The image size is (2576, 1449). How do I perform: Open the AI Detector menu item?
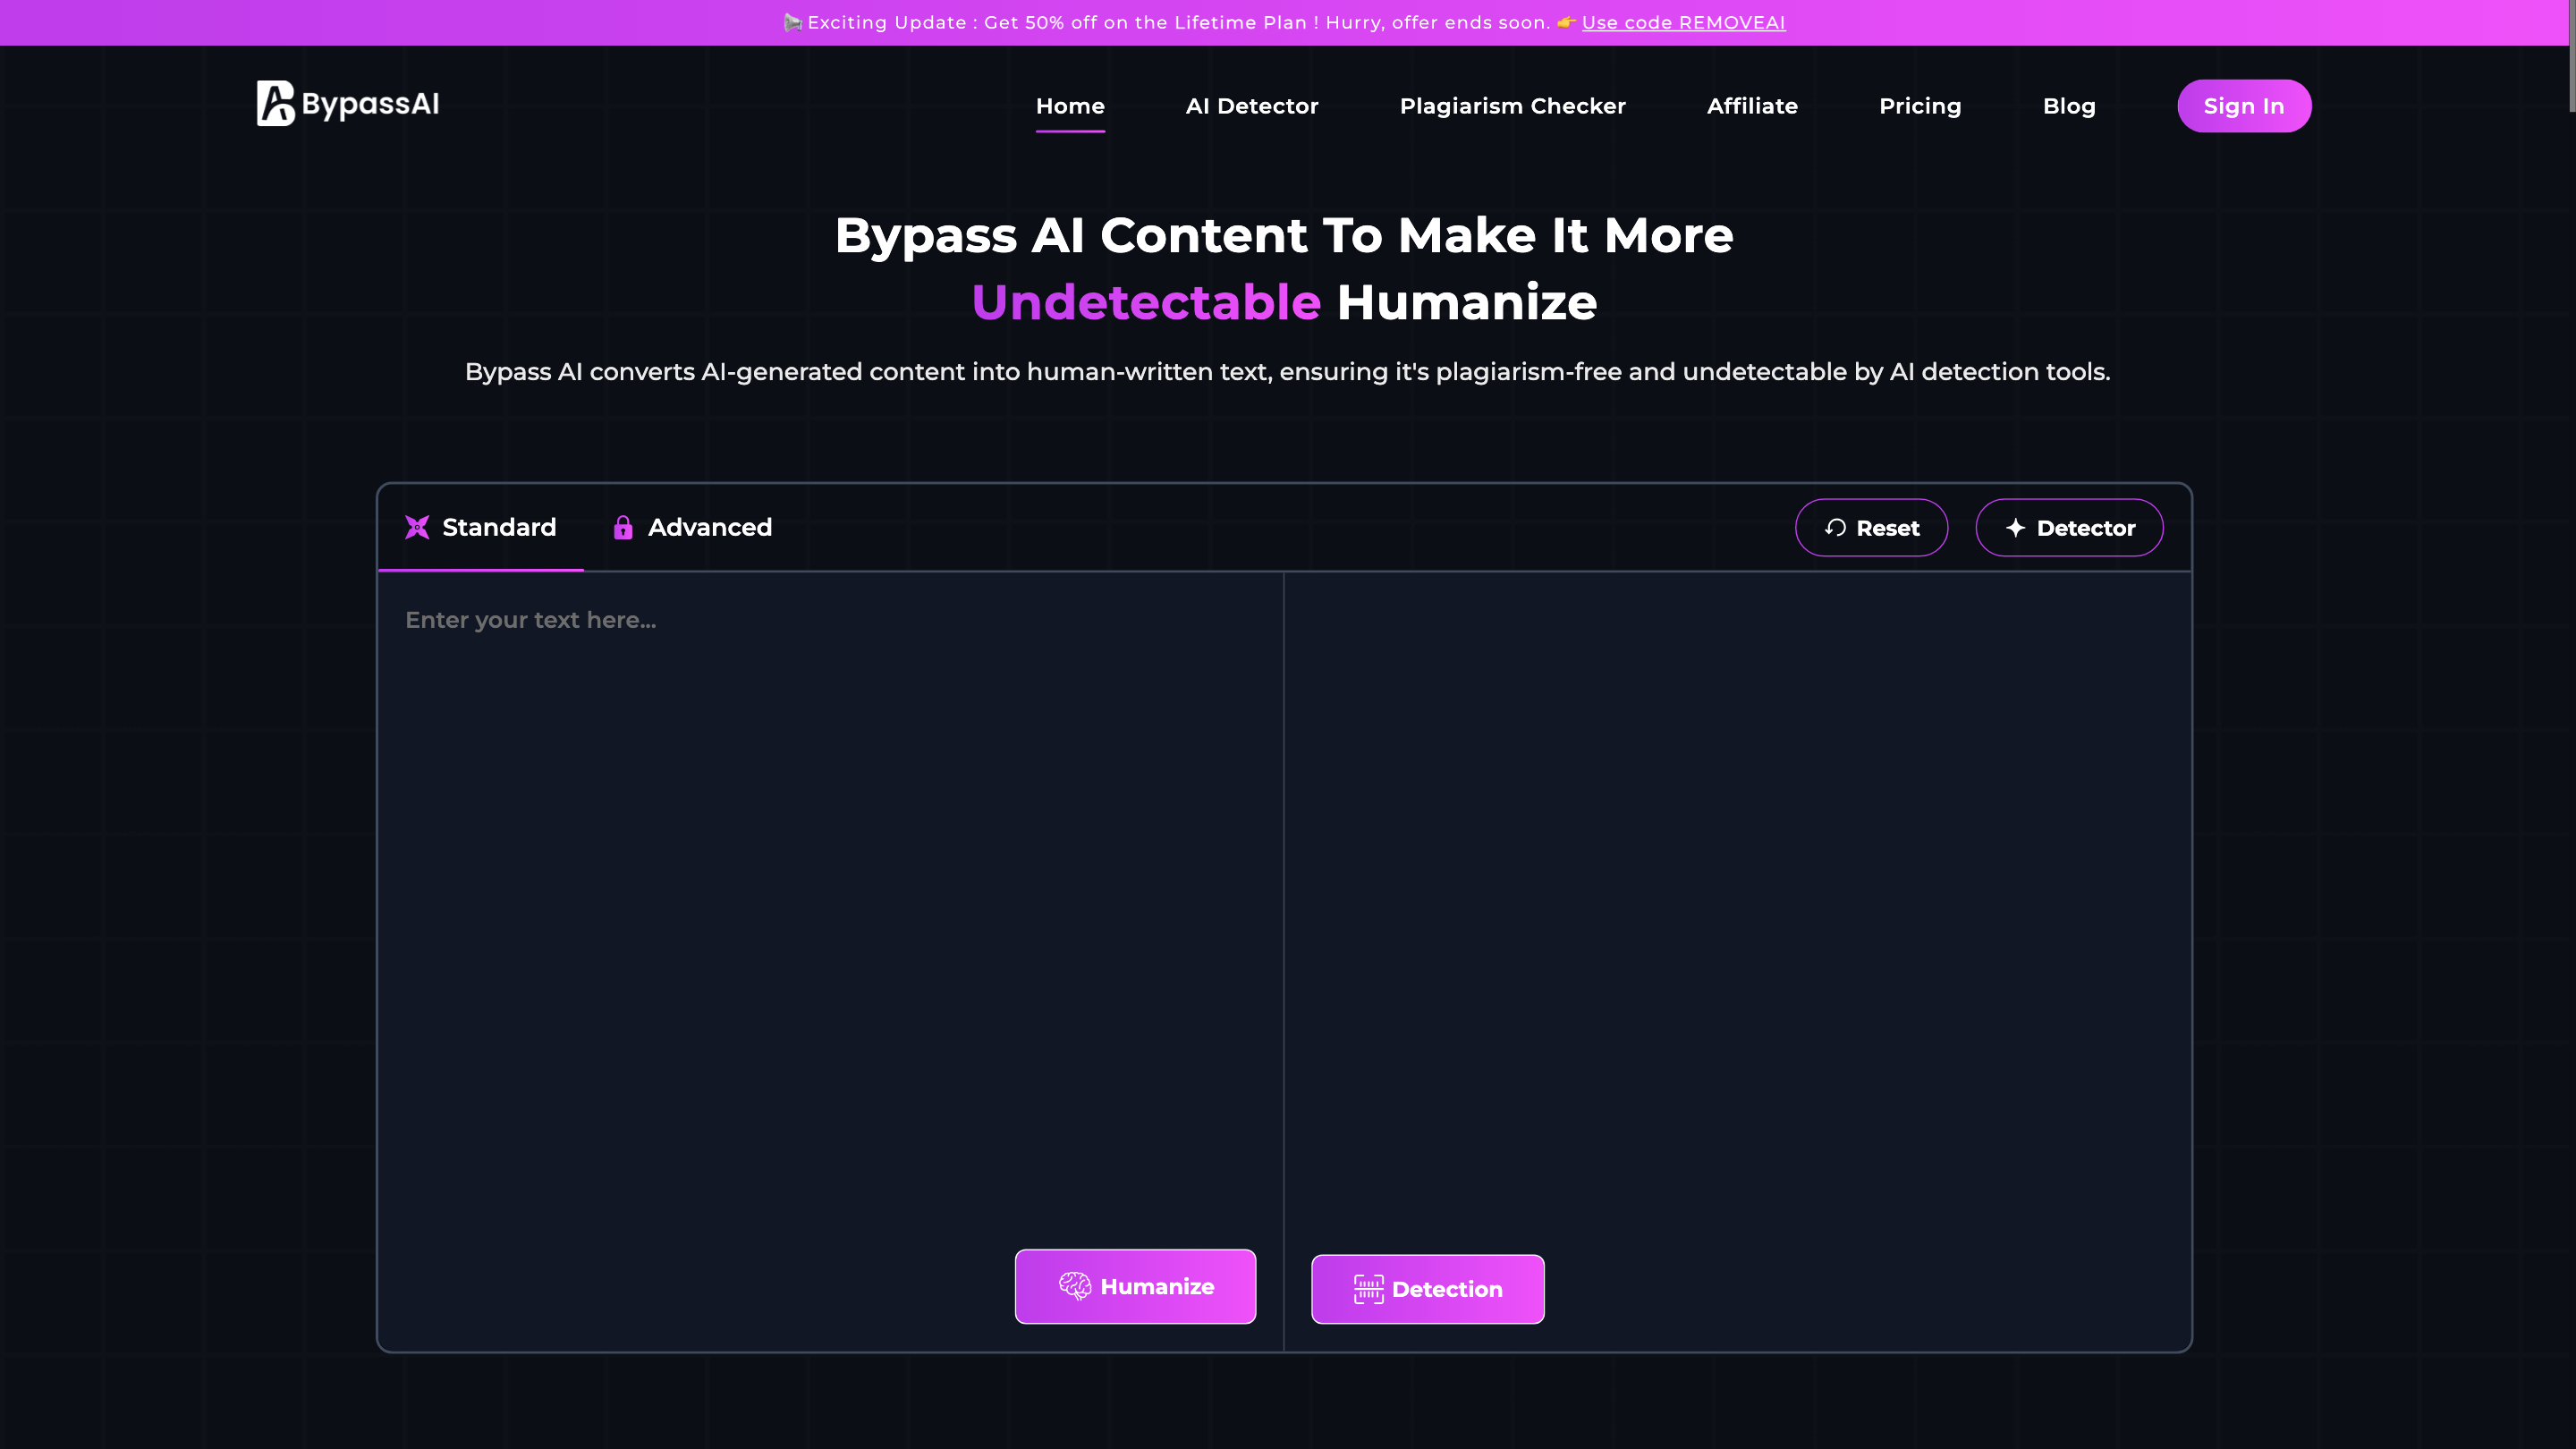(x=1251, y=106)
